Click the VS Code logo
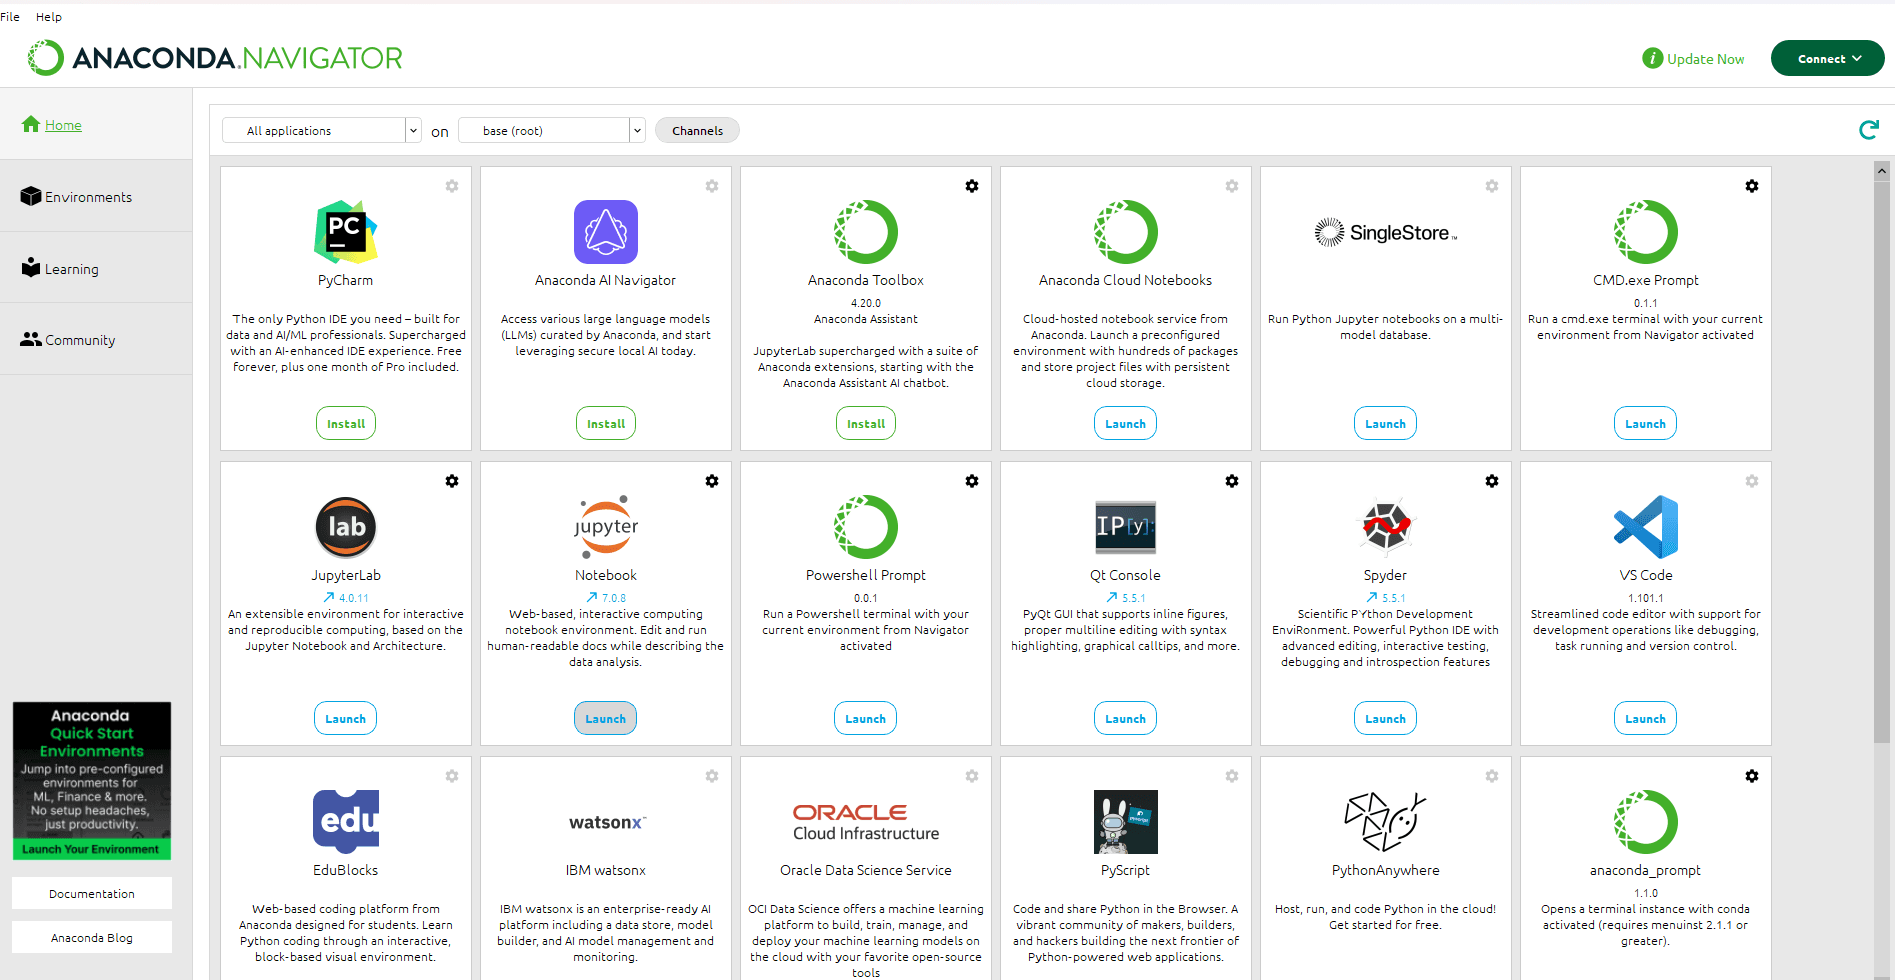 1646,527
